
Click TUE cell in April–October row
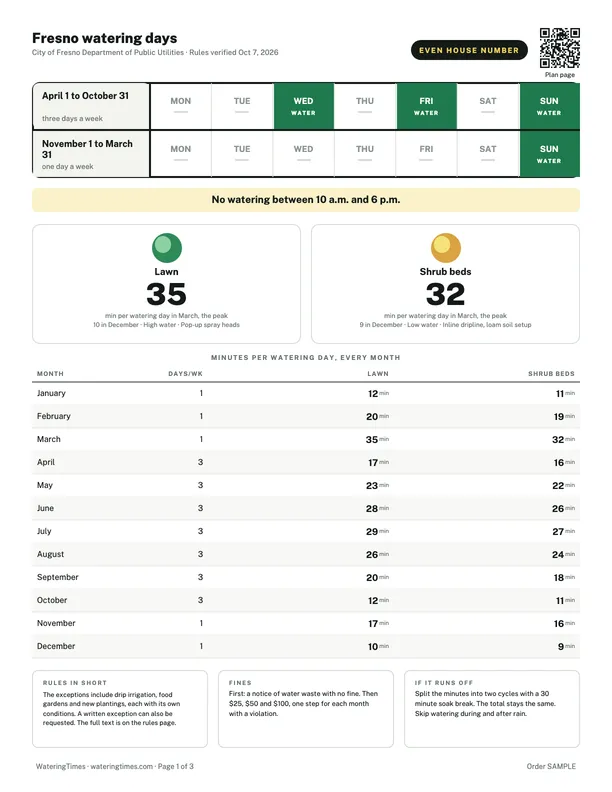coord(242,106)
